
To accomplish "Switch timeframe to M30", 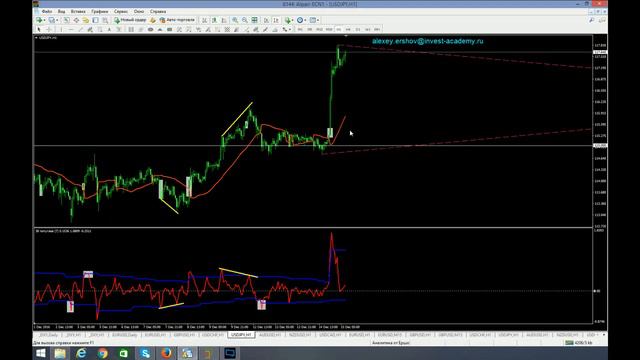I will tap(329, 29).
